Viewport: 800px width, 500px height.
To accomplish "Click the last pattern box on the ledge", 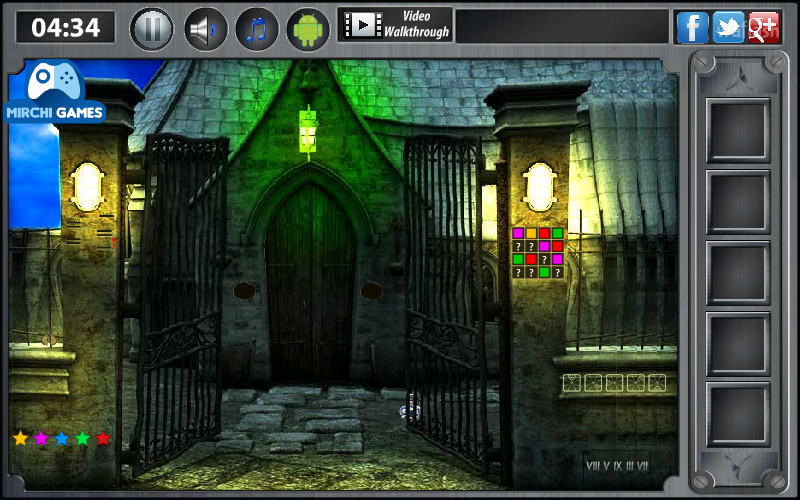I will (657, 383).
